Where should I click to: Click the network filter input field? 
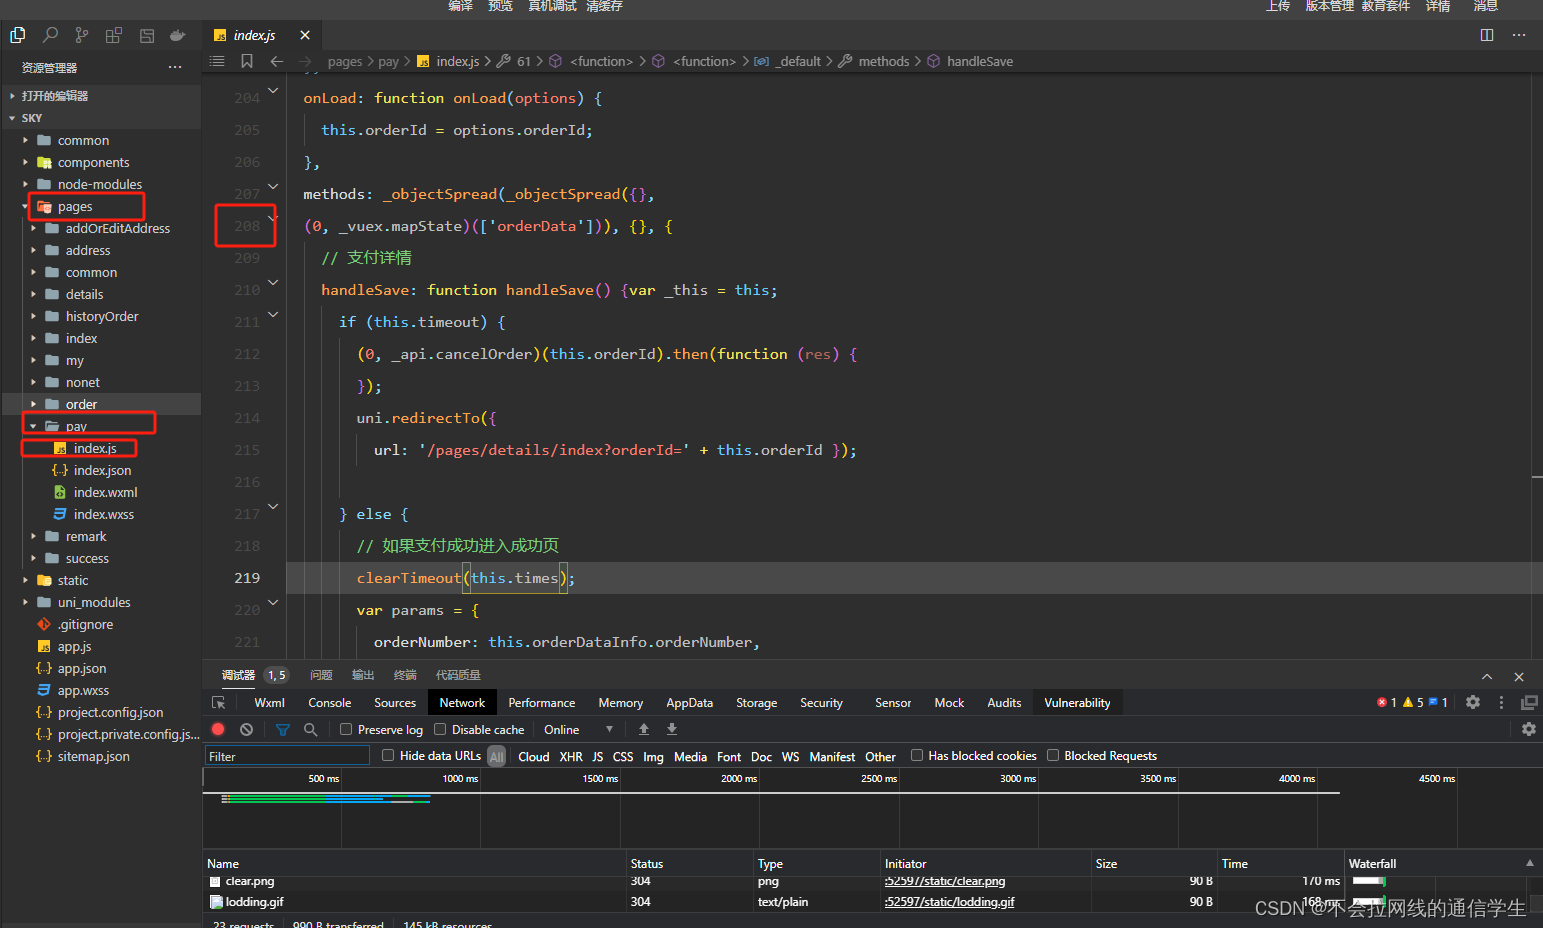click(x=287, y=756)
